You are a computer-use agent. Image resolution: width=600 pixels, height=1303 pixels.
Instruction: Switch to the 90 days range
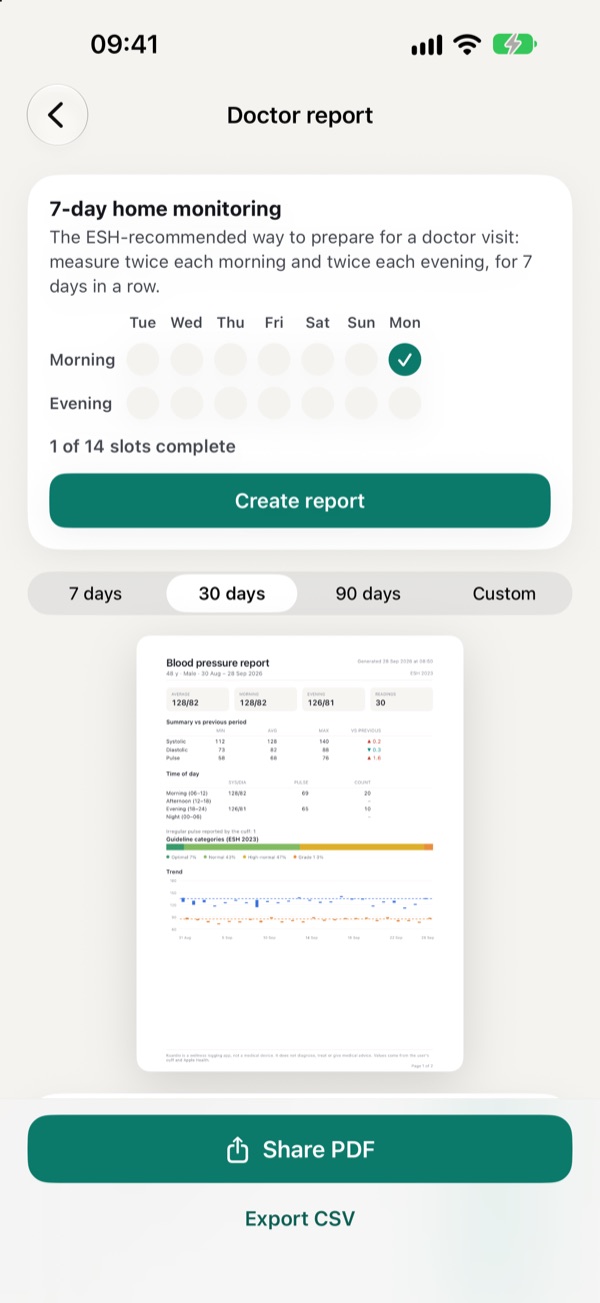368,593
